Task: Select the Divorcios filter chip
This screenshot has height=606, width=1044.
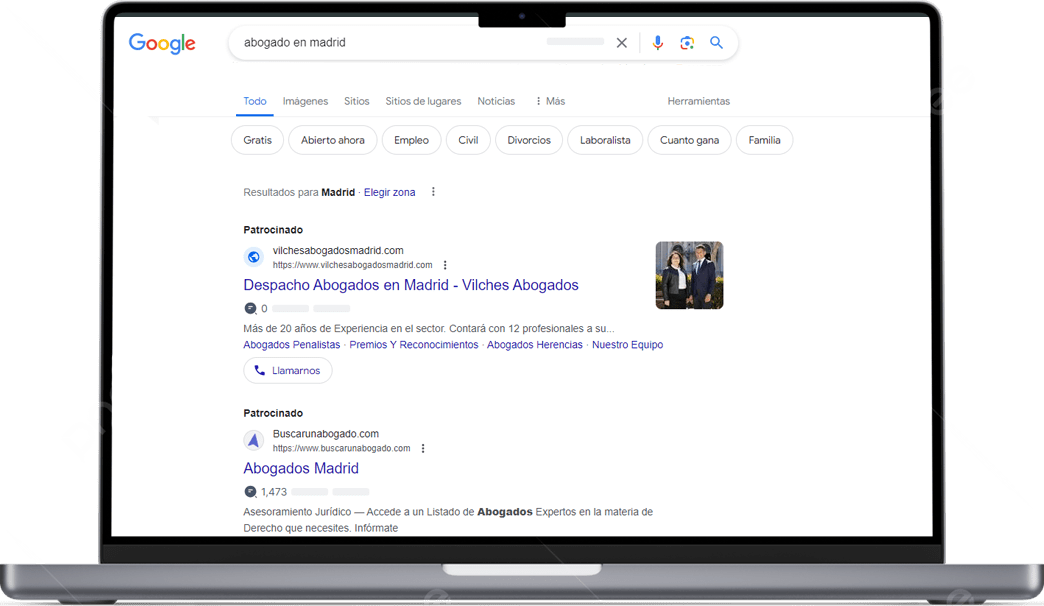Action: coord(529,140)
